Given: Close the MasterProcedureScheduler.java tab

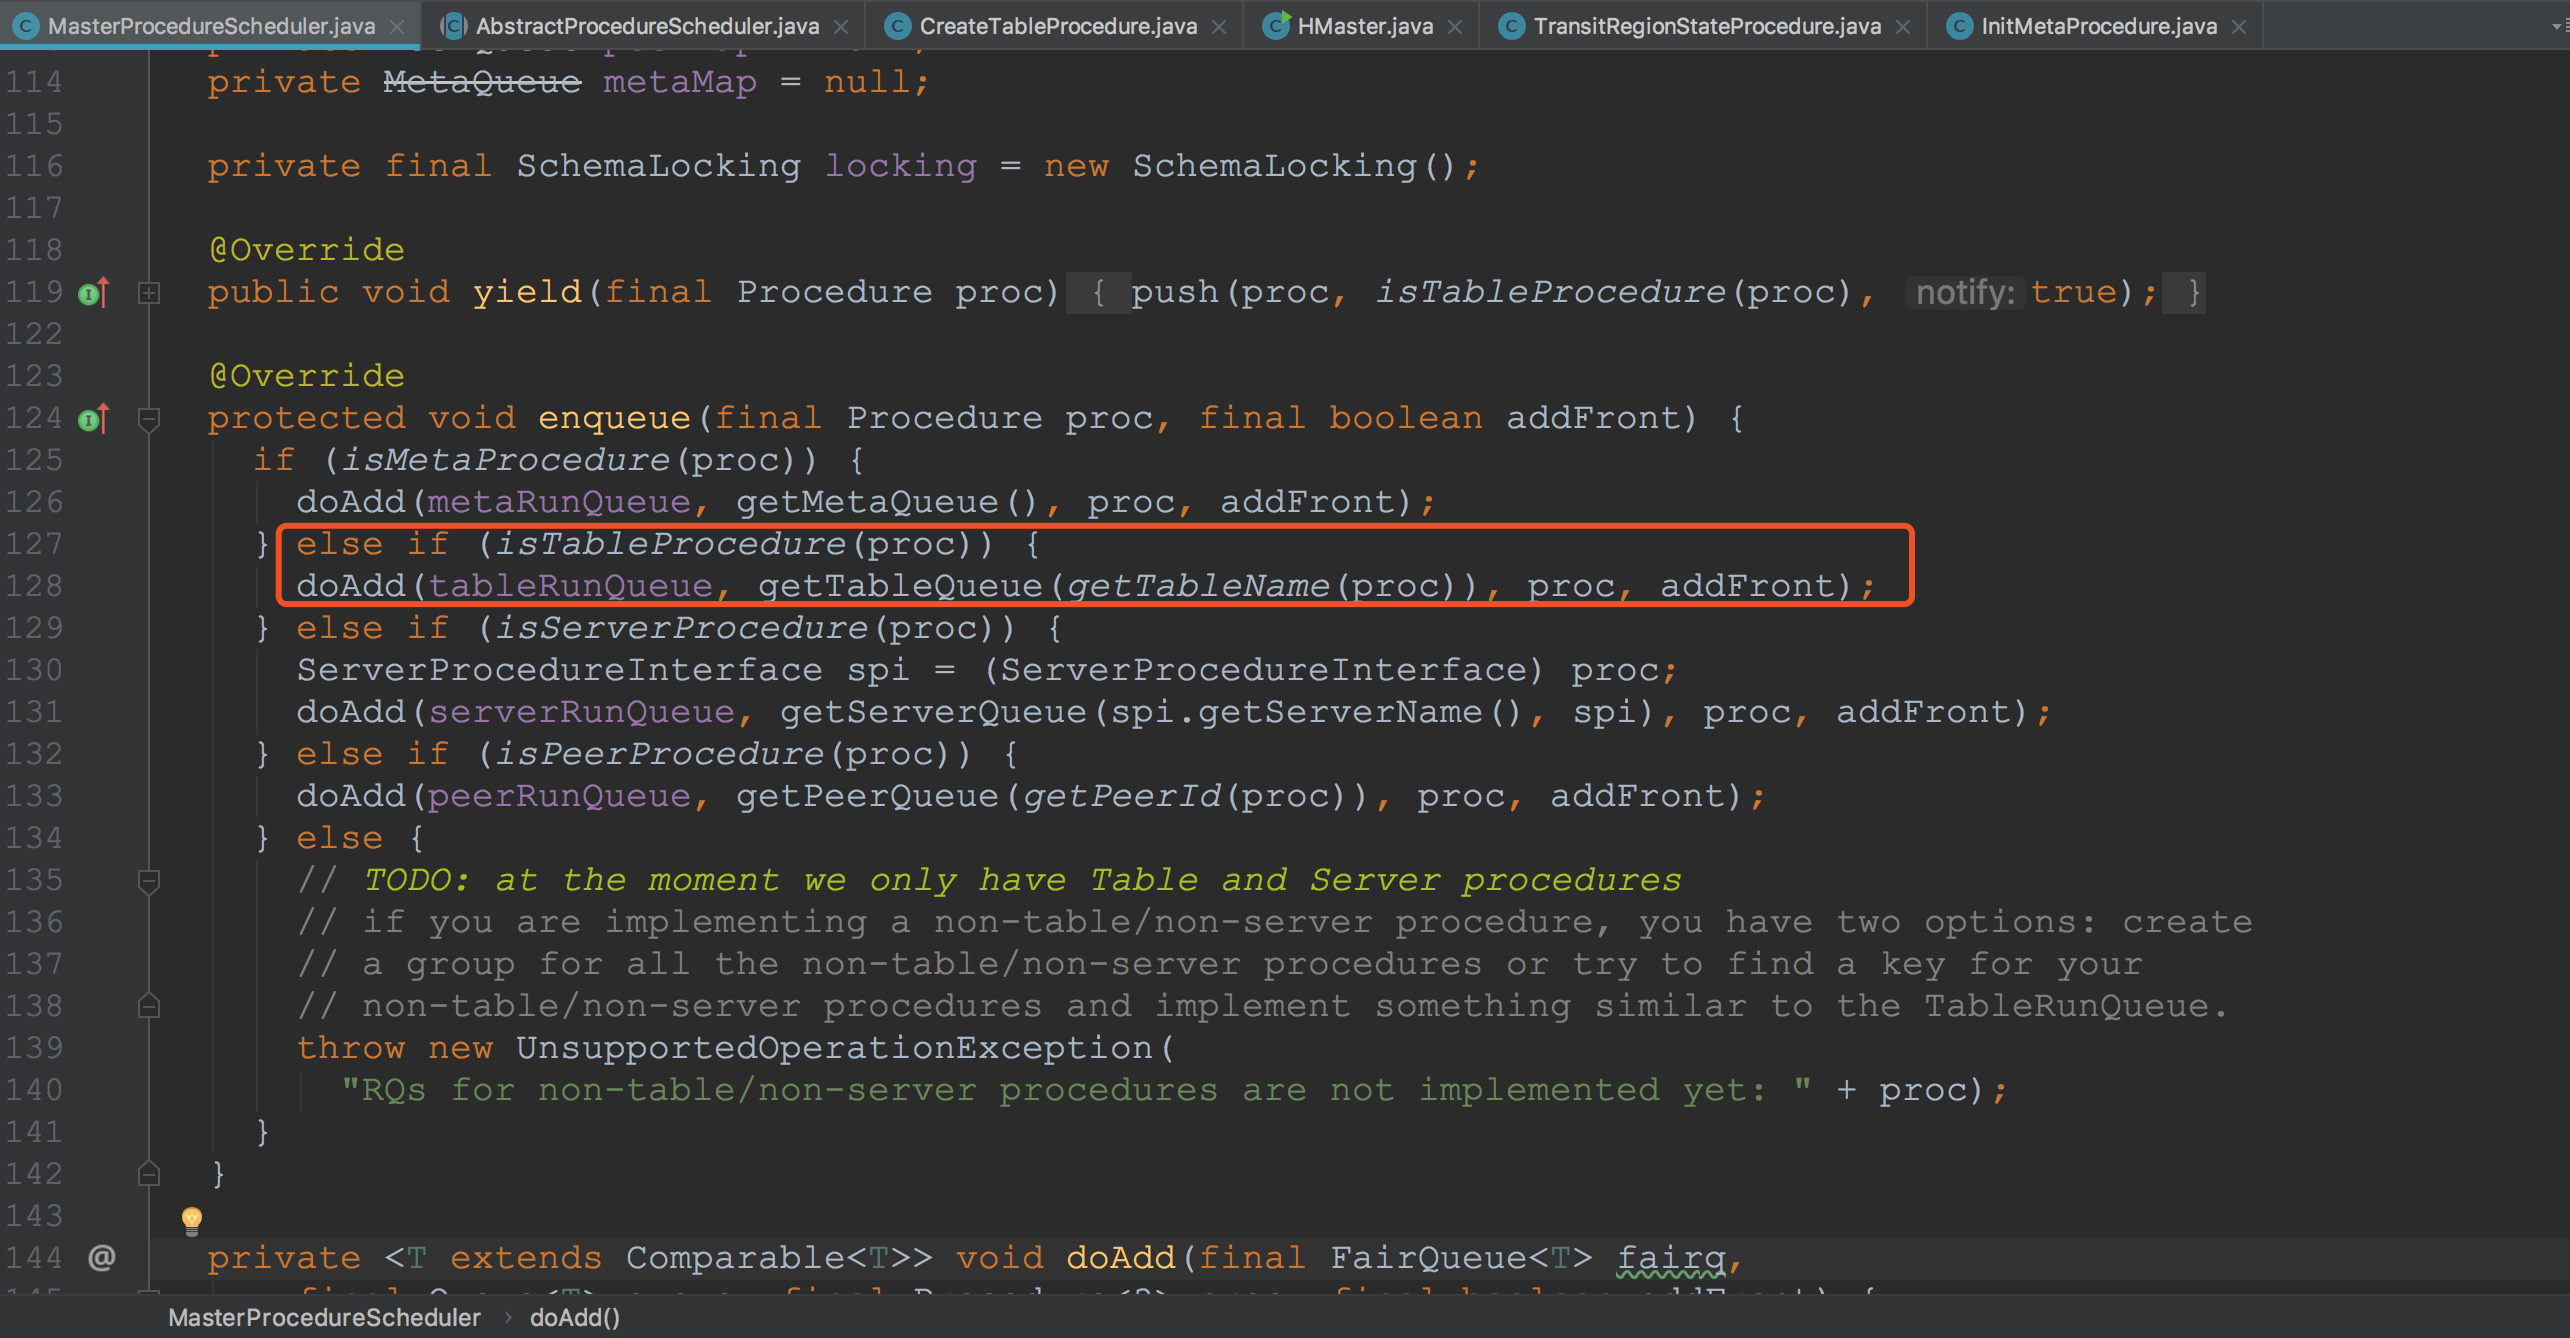Looking at the screenshot, I should coord(397,27).
